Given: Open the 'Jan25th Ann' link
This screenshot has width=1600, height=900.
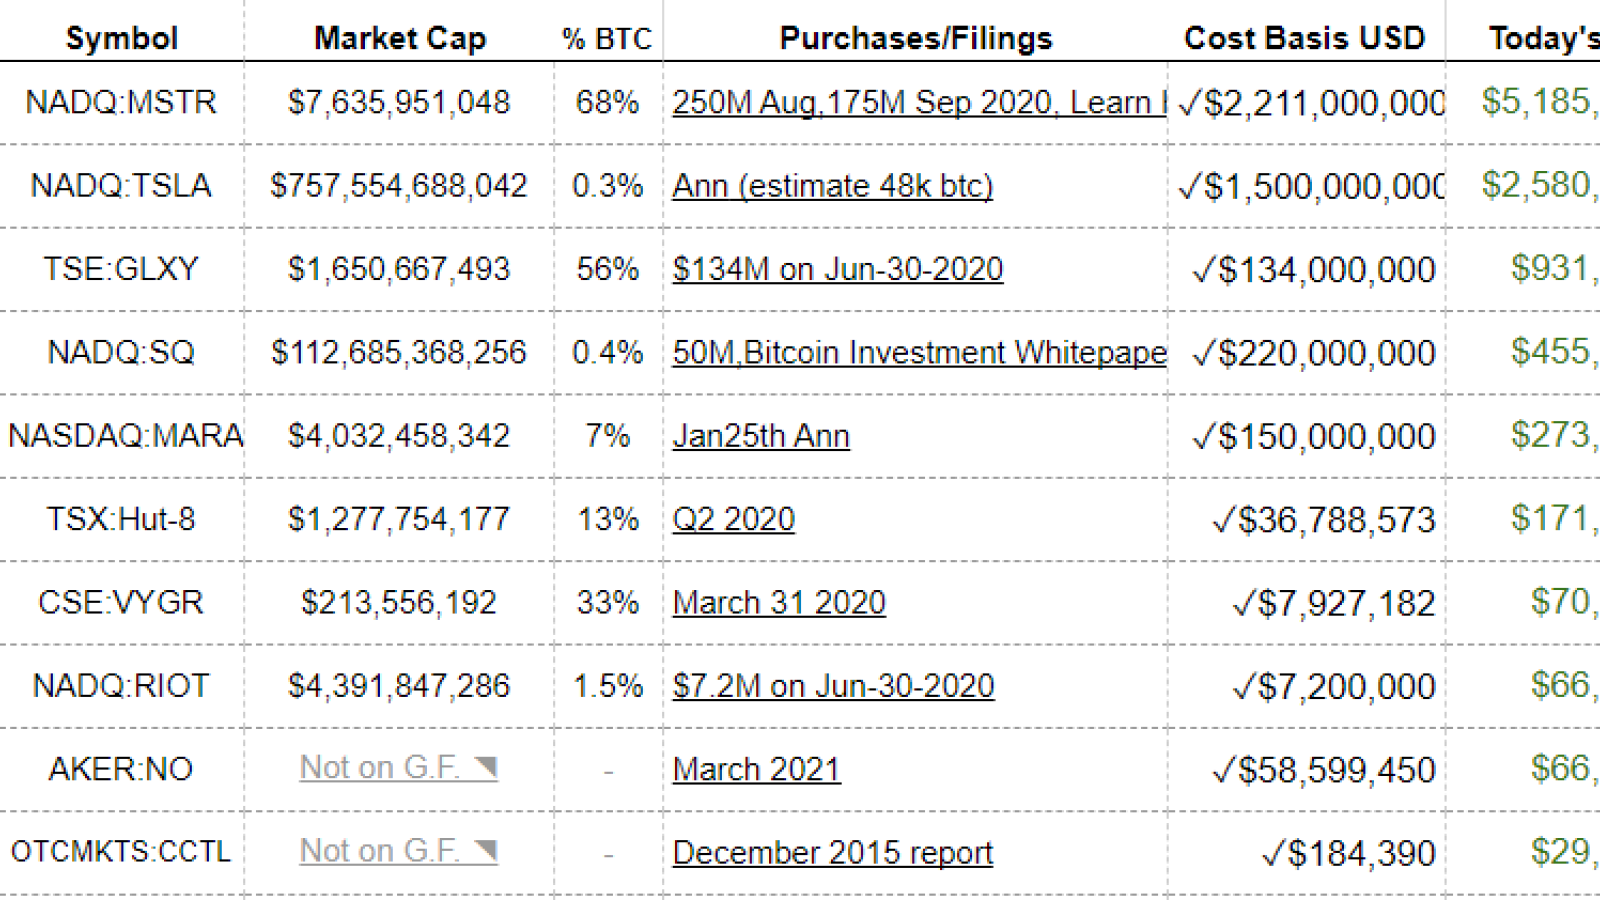Looking at the screenshot, I should (761, 436).
